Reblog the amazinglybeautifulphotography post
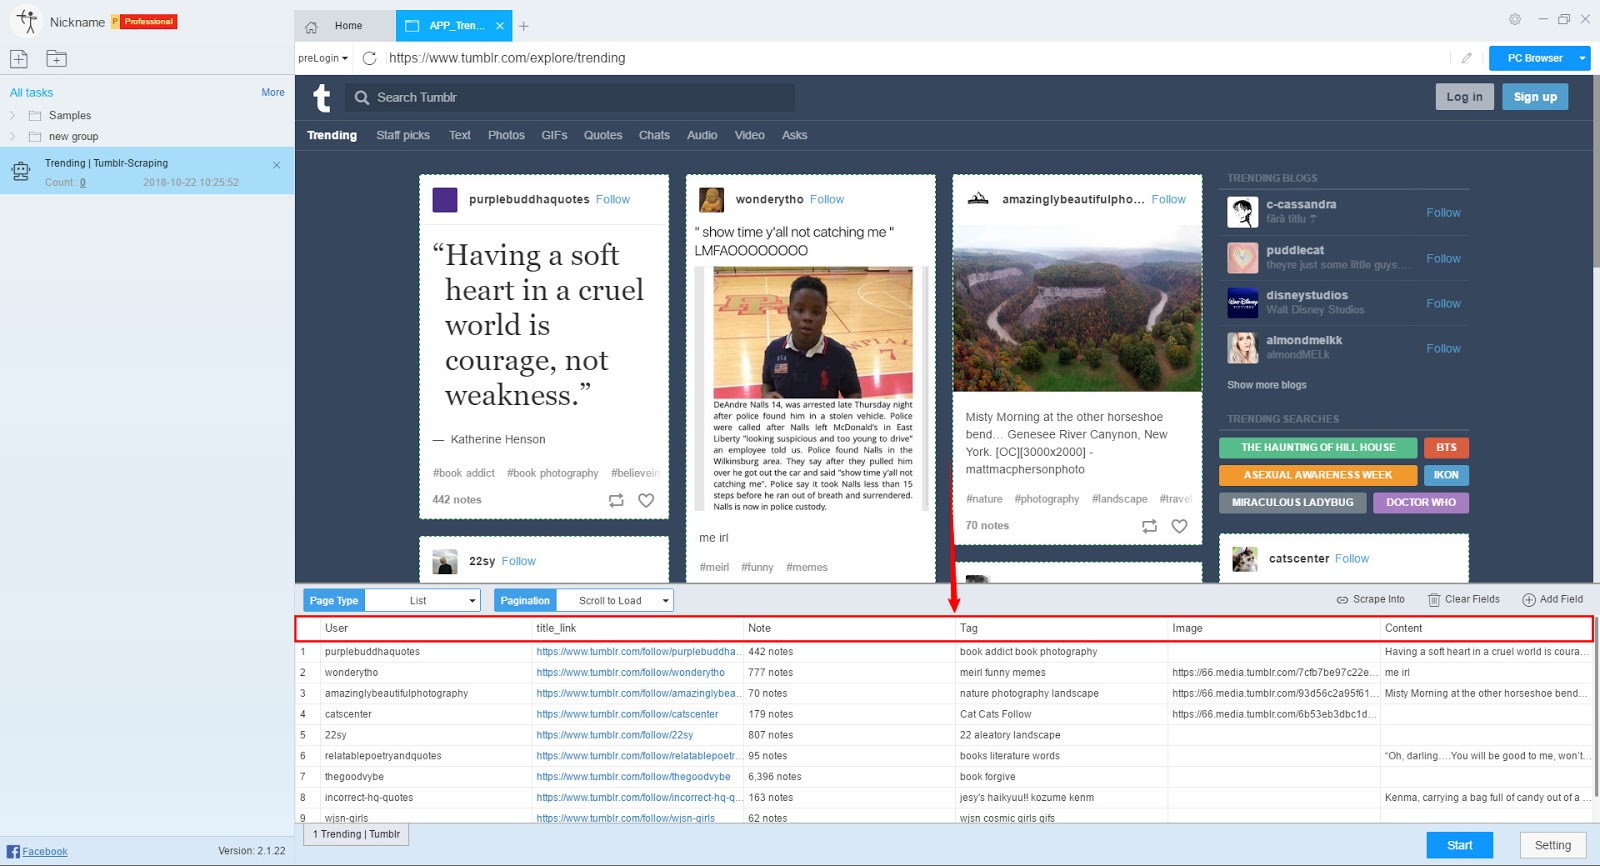The width and height of the screenshot is (1600, 866). 1149,526
